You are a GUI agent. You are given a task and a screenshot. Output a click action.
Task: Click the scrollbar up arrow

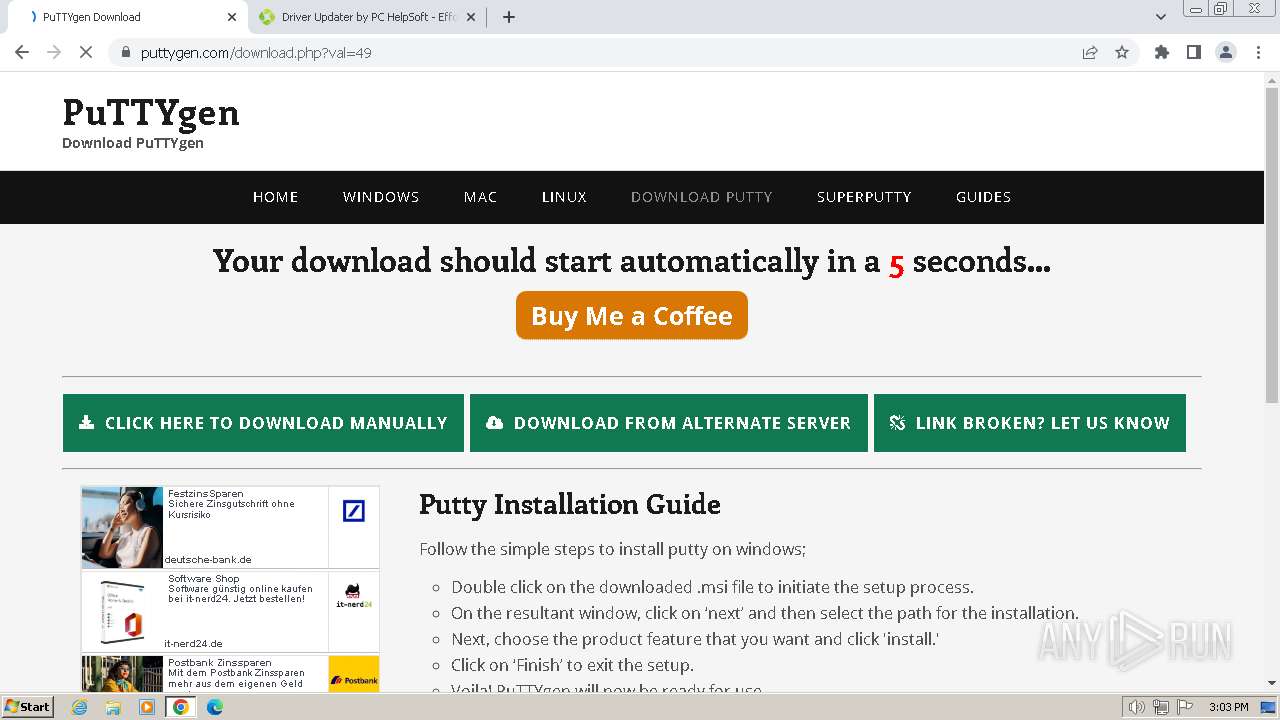(x=1272, y=79)
